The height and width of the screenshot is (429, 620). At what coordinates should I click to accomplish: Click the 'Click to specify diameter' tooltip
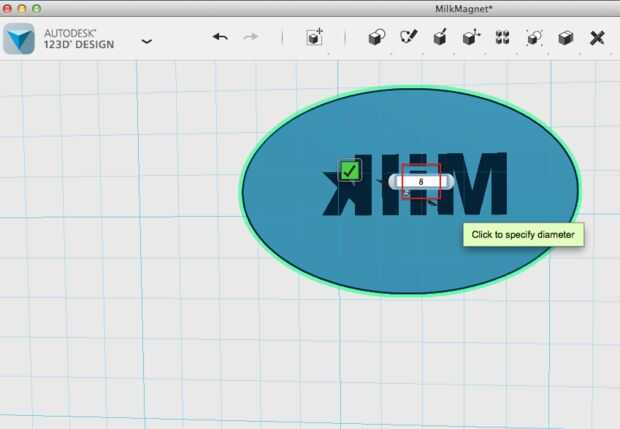click(x=523, y=235)
